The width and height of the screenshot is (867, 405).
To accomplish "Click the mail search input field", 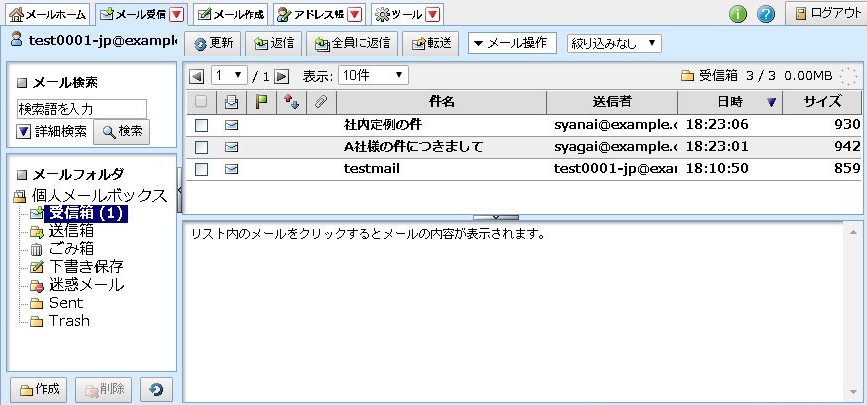I will click(82, 108).
